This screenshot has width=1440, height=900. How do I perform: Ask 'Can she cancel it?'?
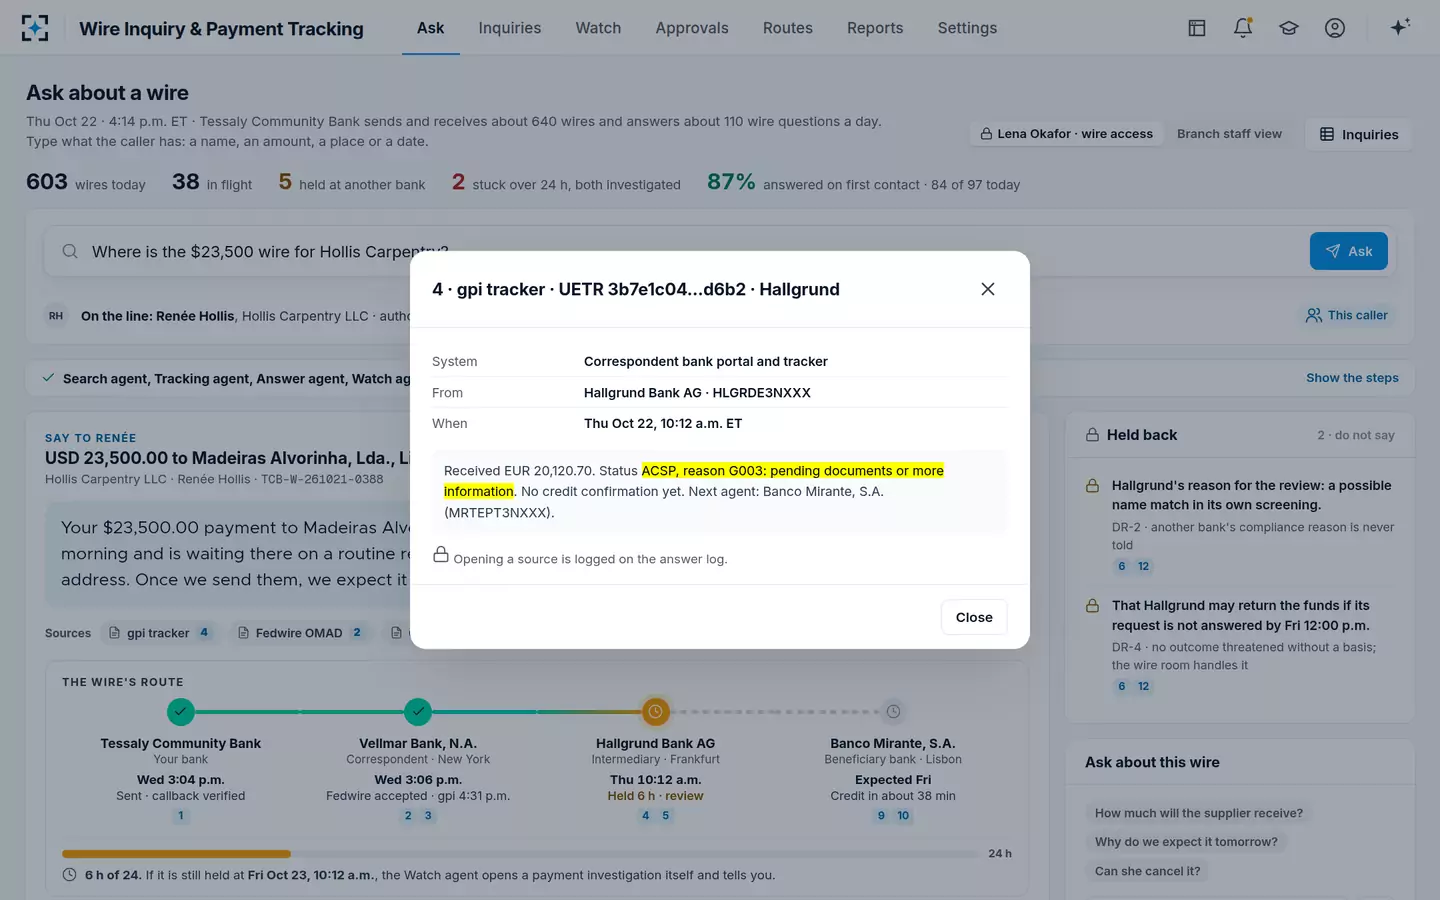pos(1147,871)
